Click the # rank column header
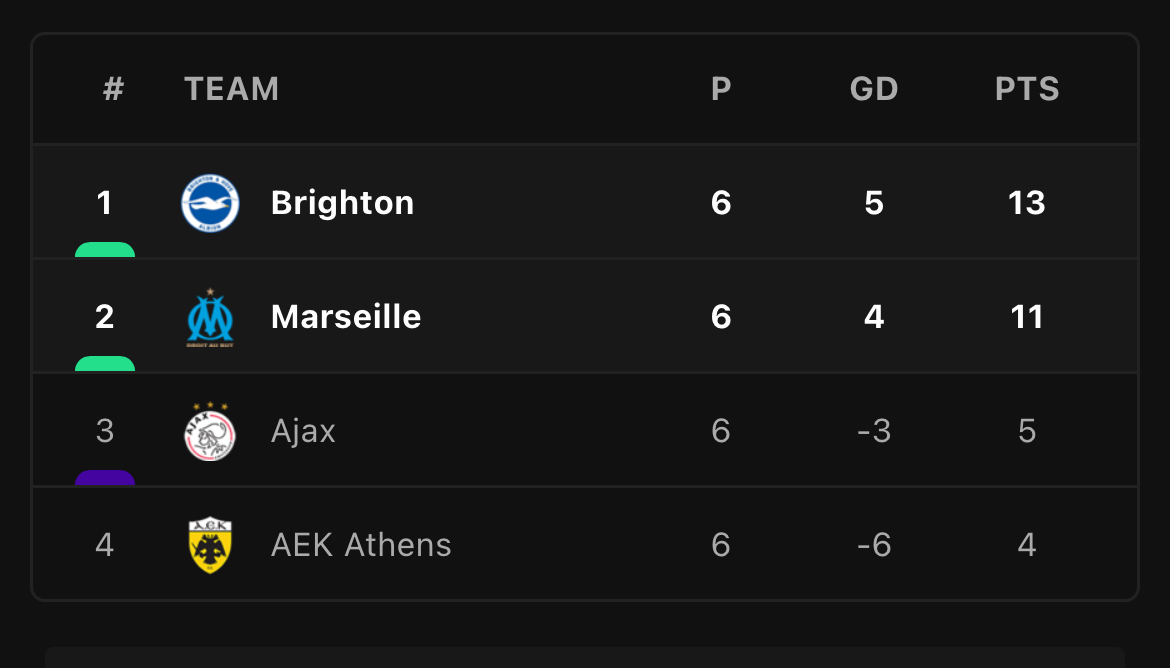 click(x=113, y=89)
